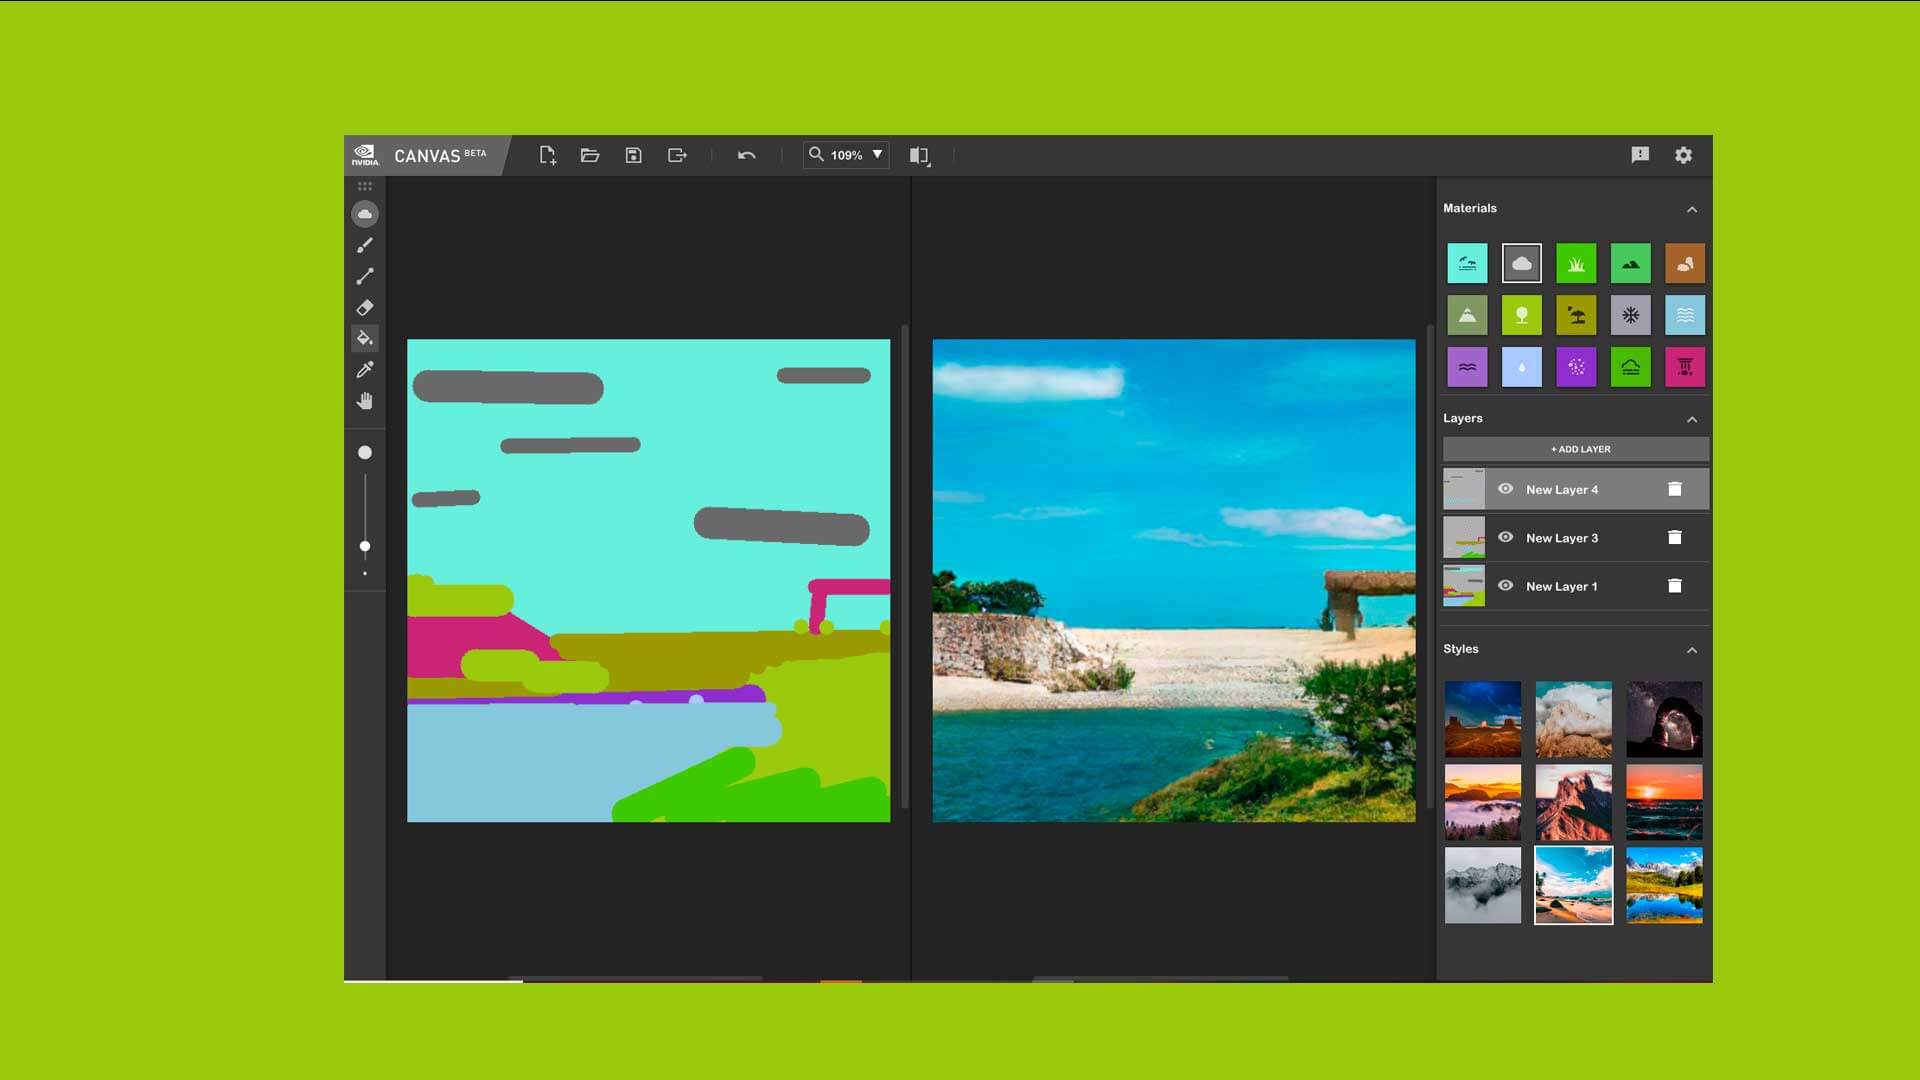
Task: Hide the New Layer 4 layer
Action: tap(1506, 489)
